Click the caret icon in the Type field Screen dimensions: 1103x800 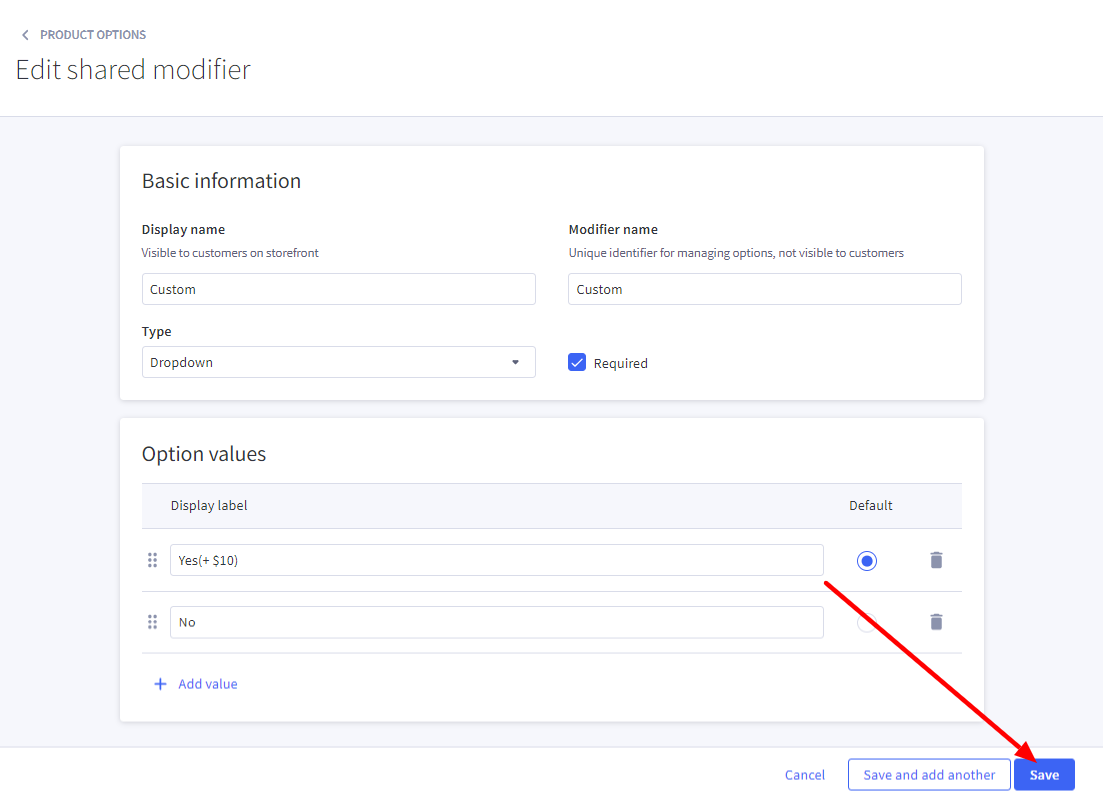click(x=516, y=362)
